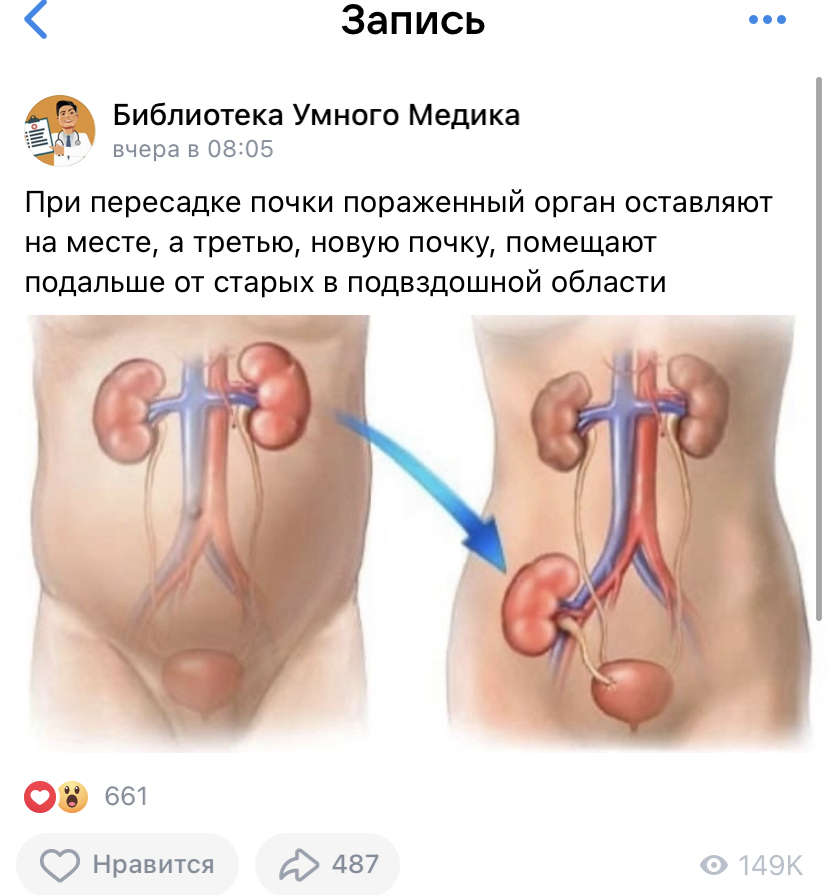
Task: Tap the red heart reaction icon
Action: [x=40, y=796]
